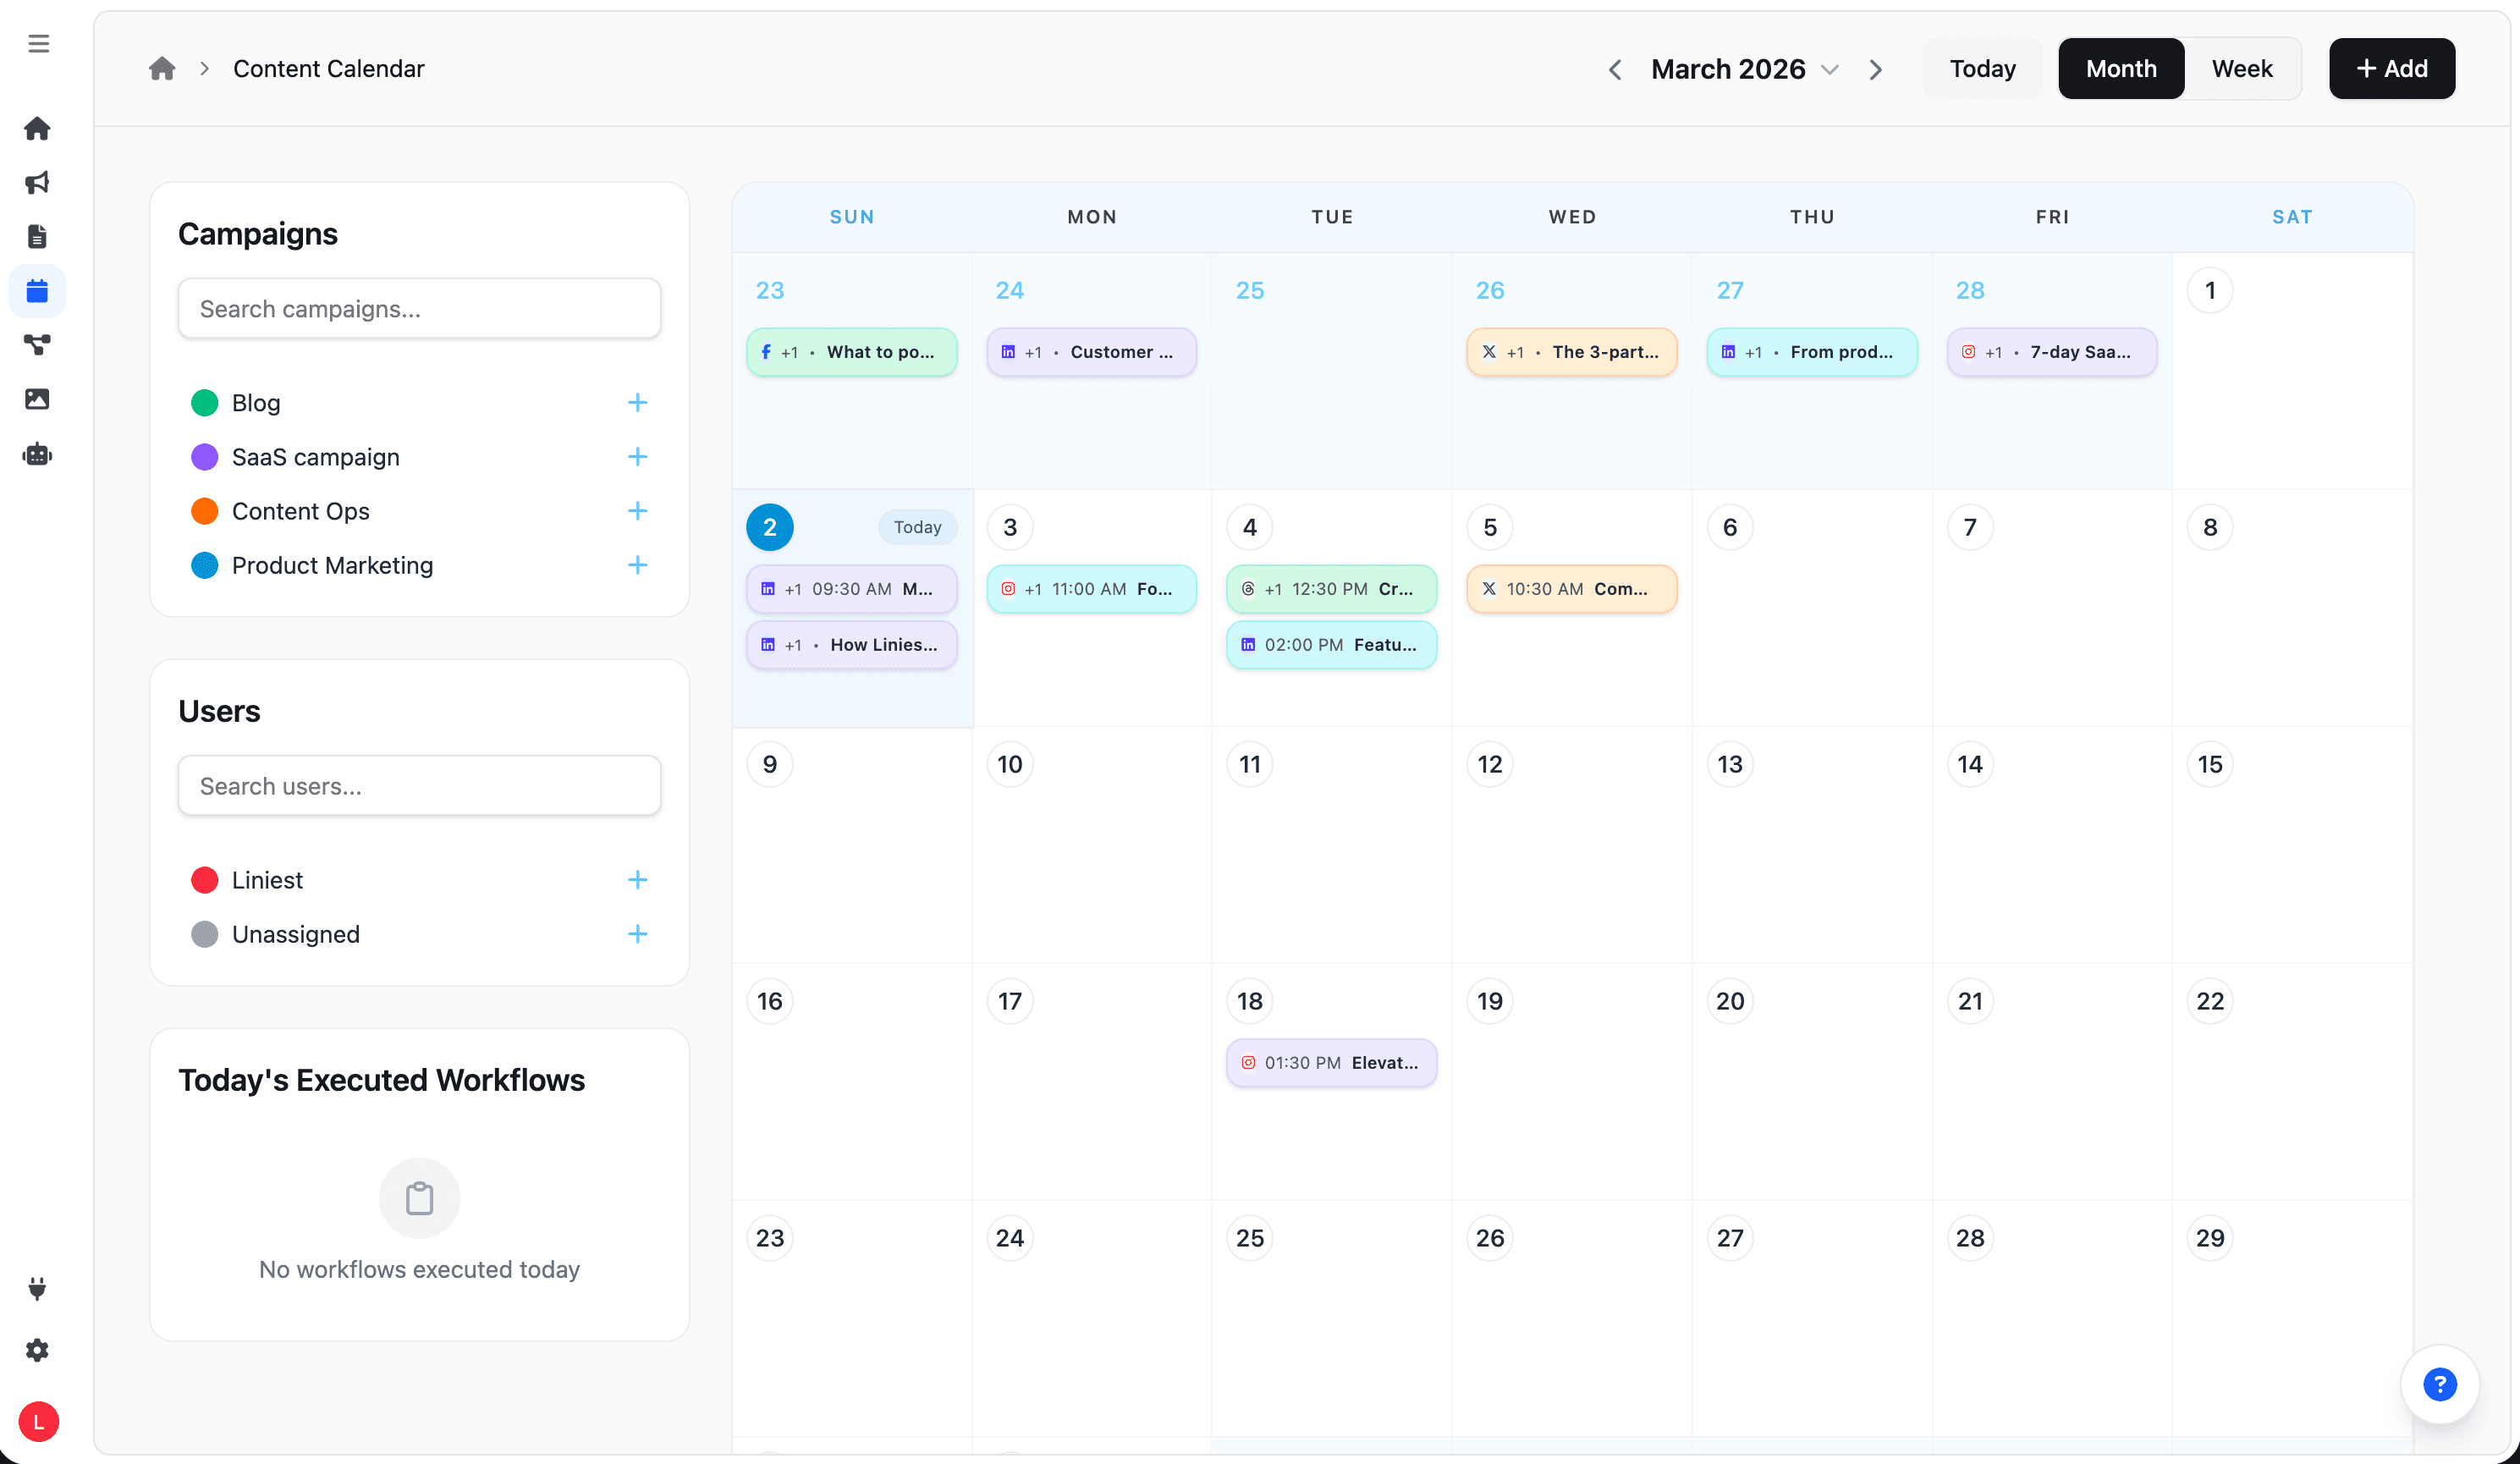The image size is (2520, 1464).
Task: Open the Workflows node icon in sidebar
Action: [38, 345]
